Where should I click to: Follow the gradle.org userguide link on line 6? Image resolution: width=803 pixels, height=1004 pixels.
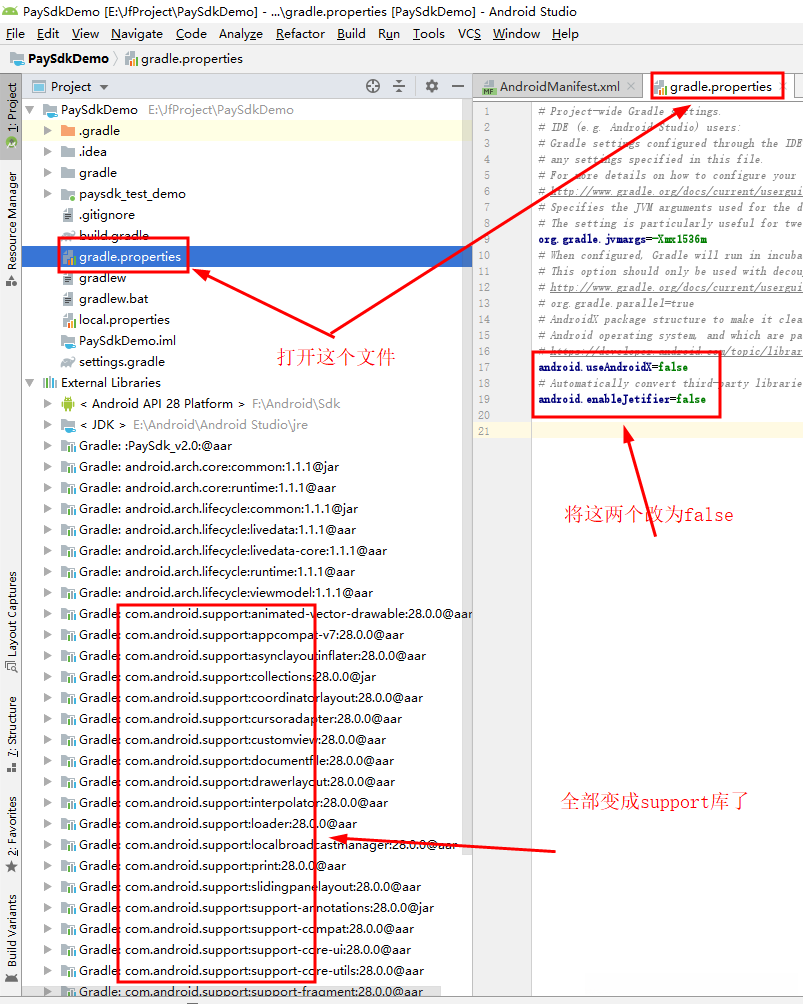coord(676,191)
